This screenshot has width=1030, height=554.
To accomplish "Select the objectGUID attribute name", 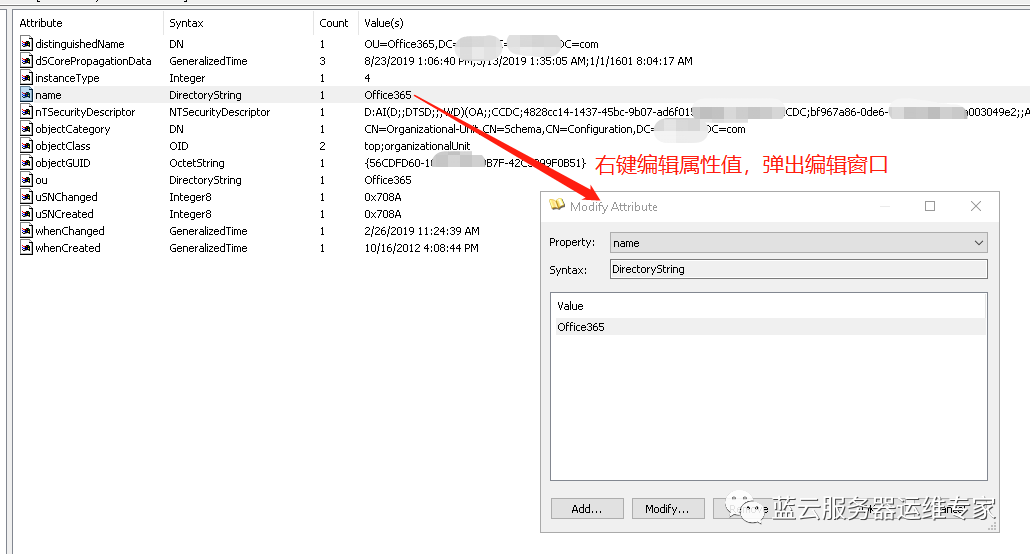I will [x=63, y=163].
